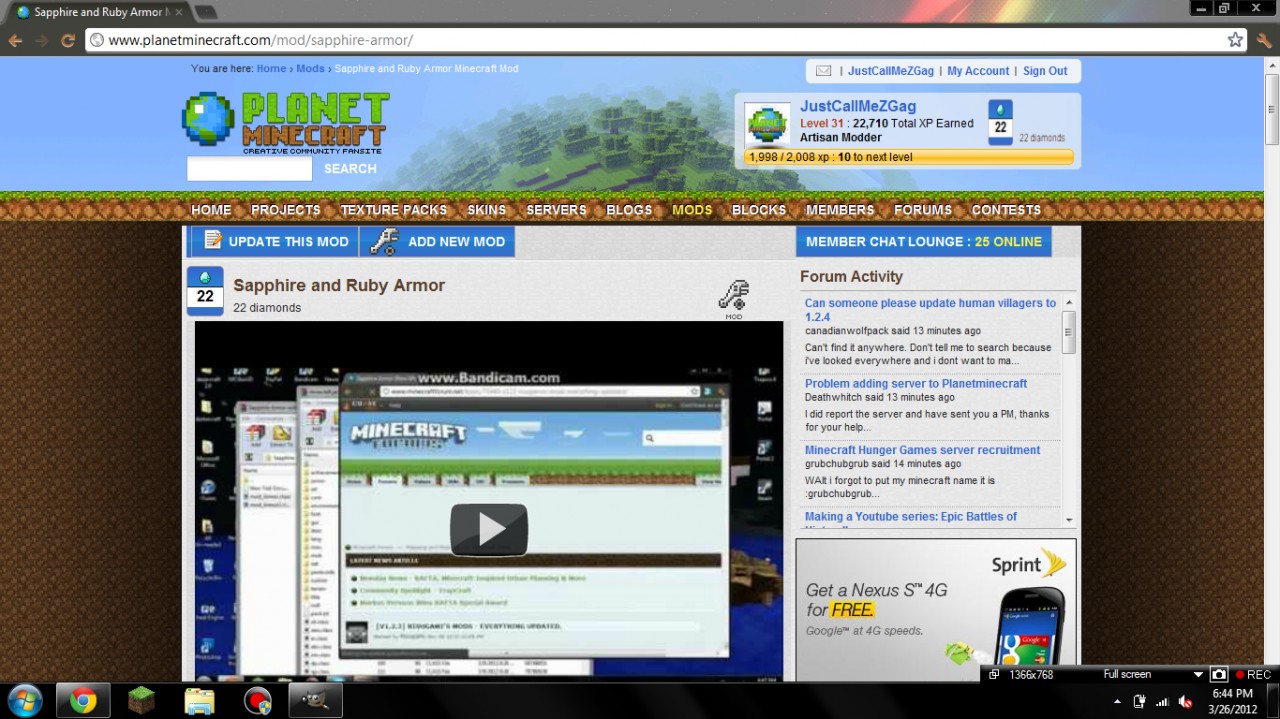
Task: Click the UPDATE THIS MOD button
Action: [x=274, y=241]
